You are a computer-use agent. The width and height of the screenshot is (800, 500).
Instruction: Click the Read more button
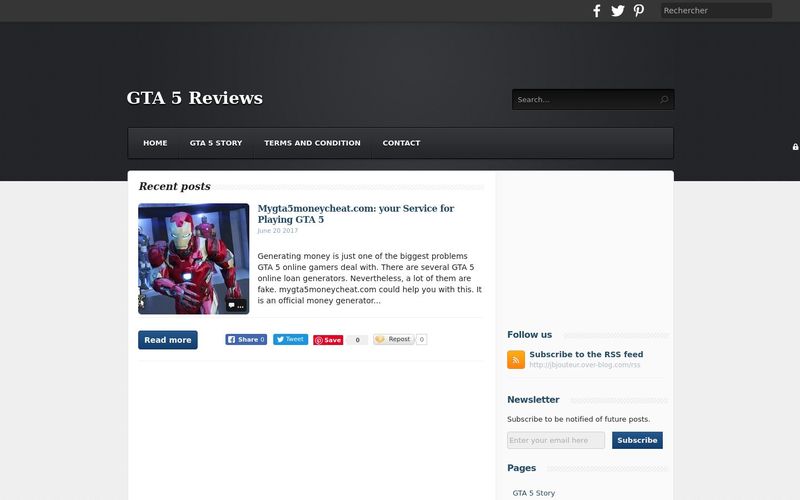click(168, 340)
